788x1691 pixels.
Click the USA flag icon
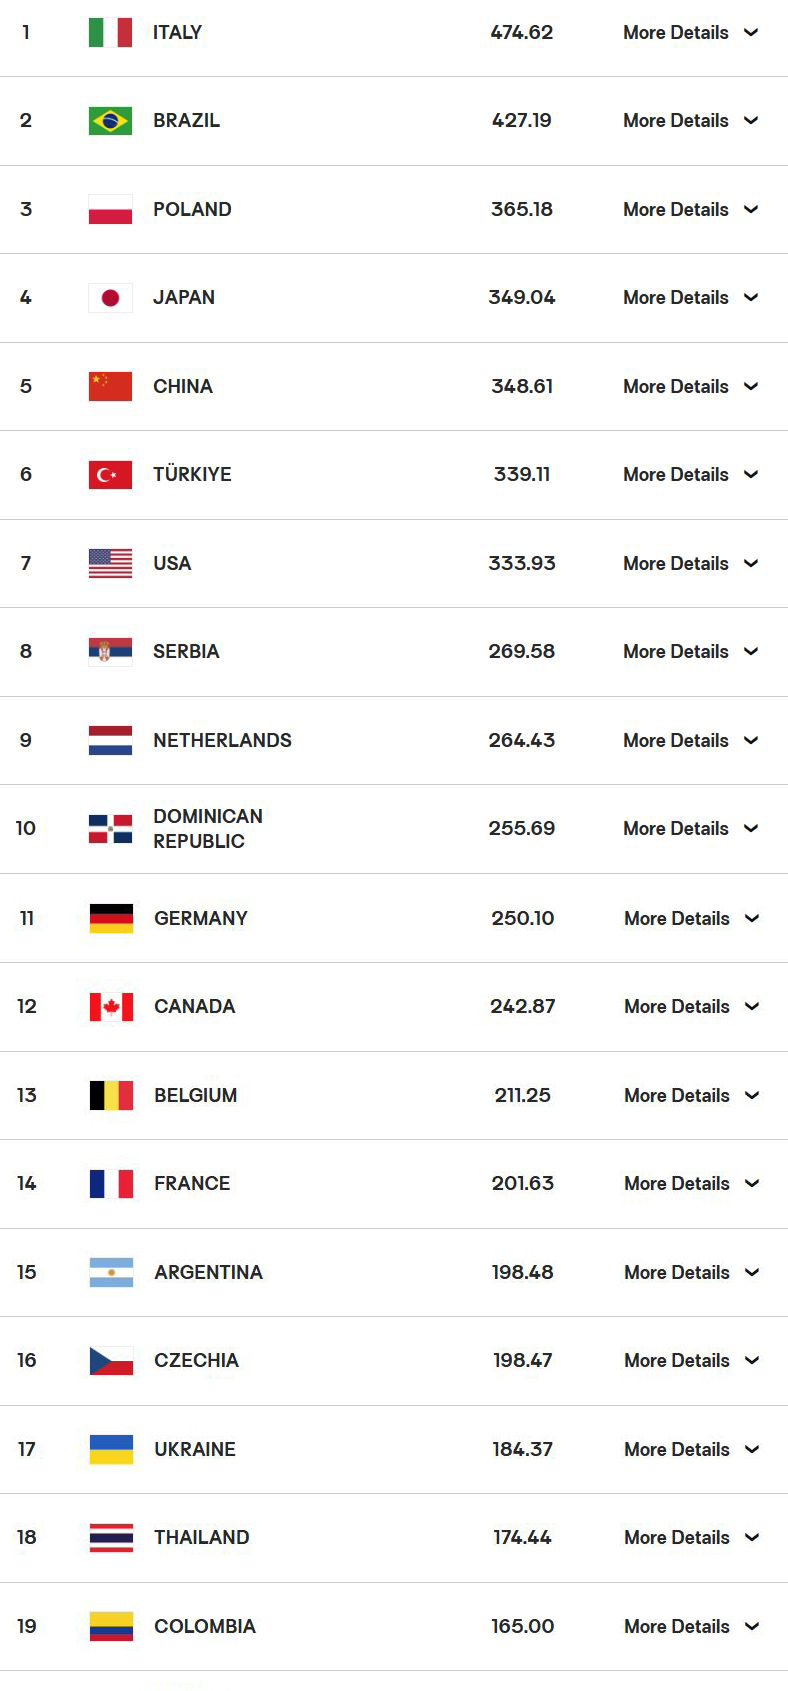click(x=110, y=563)
